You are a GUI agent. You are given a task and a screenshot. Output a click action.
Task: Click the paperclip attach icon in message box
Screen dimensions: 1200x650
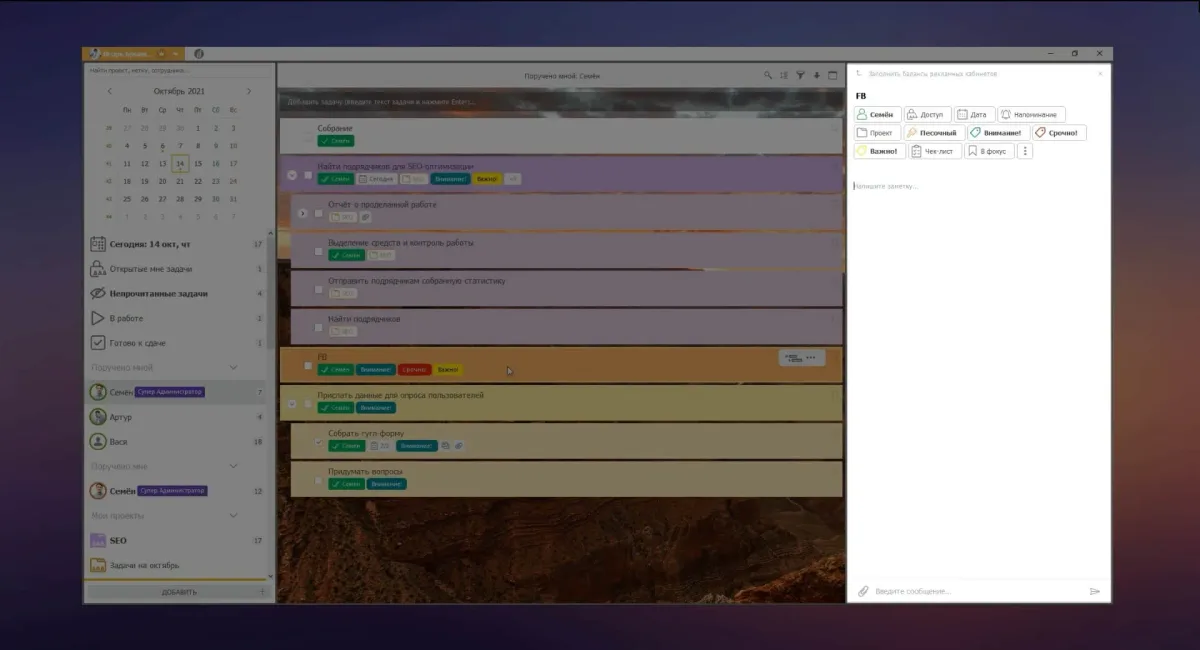pos(863,591)
